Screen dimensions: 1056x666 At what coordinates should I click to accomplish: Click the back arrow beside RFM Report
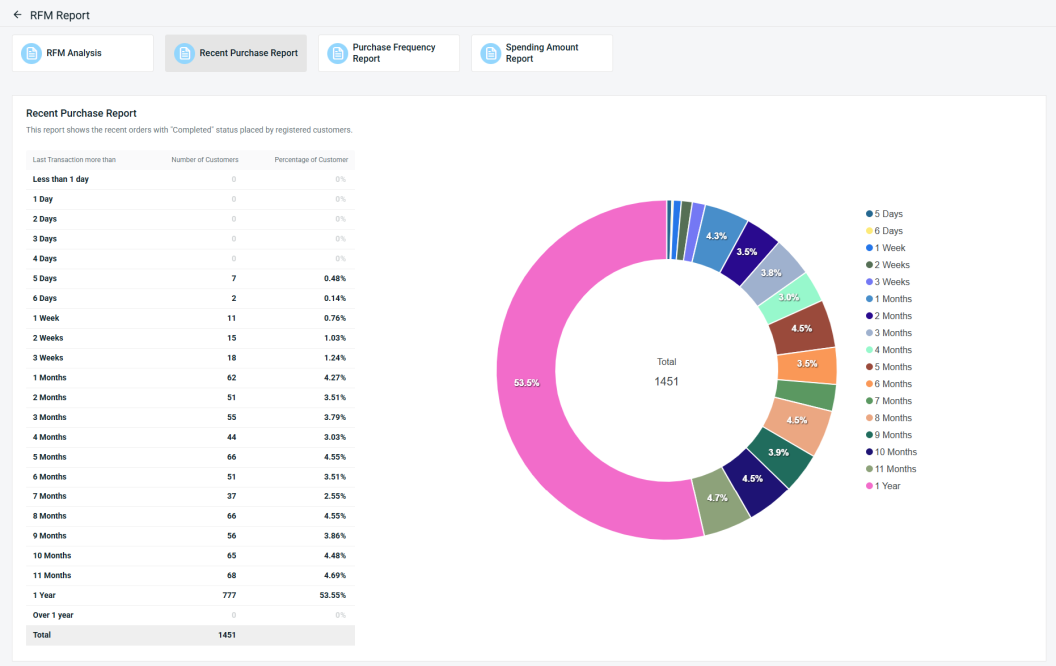(x=17, y=15)
